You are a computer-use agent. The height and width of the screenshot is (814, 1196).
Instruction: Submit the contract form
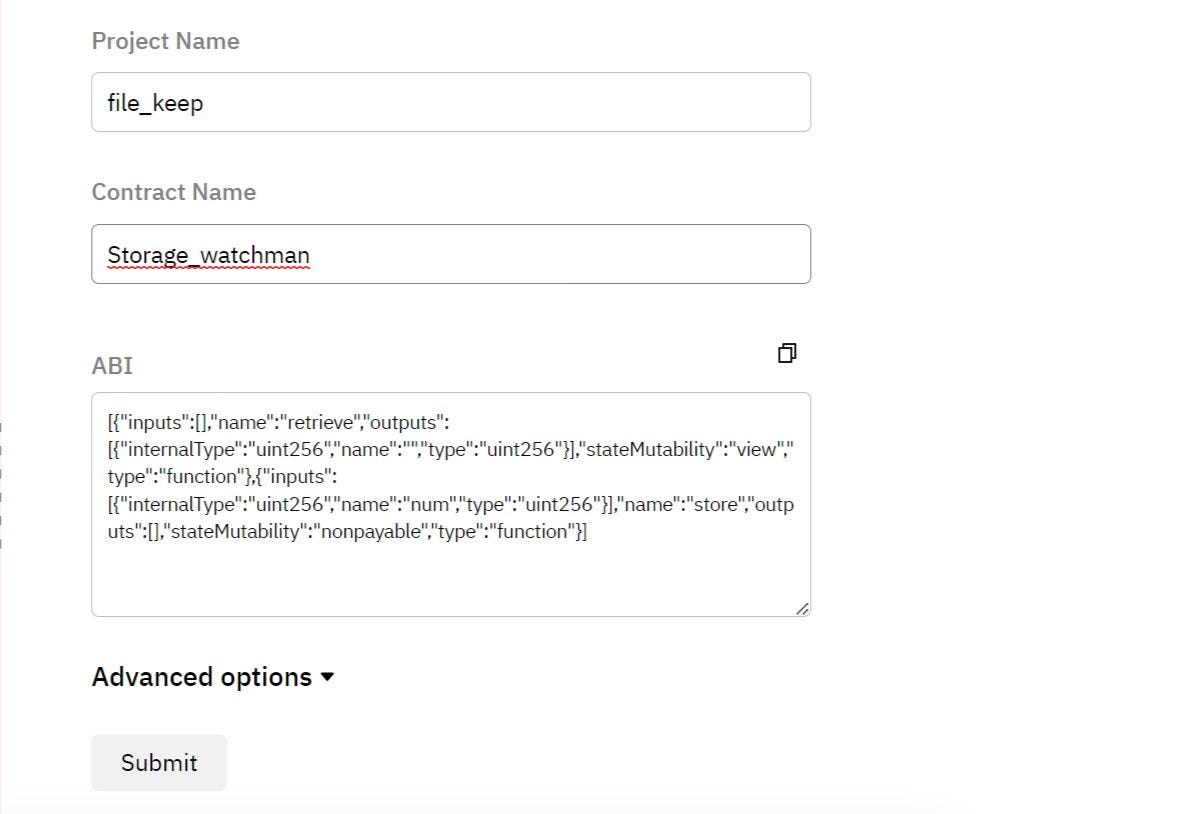159,762
